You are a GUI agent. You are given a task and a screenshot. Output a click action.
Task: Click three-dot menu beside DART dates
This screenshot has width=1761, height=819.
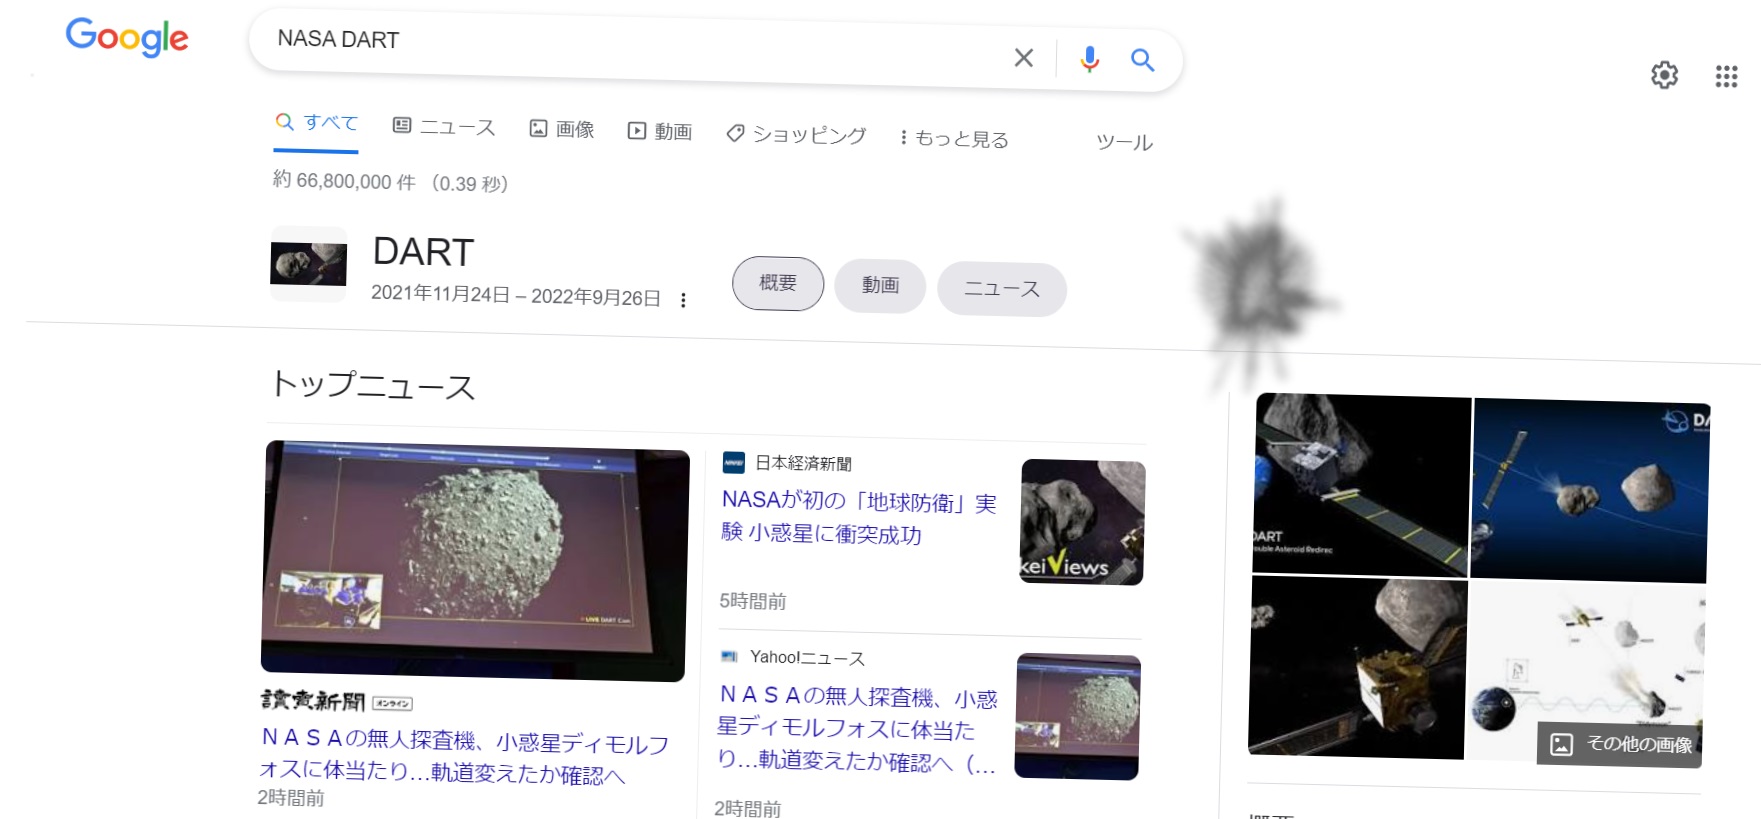point(683,300)
